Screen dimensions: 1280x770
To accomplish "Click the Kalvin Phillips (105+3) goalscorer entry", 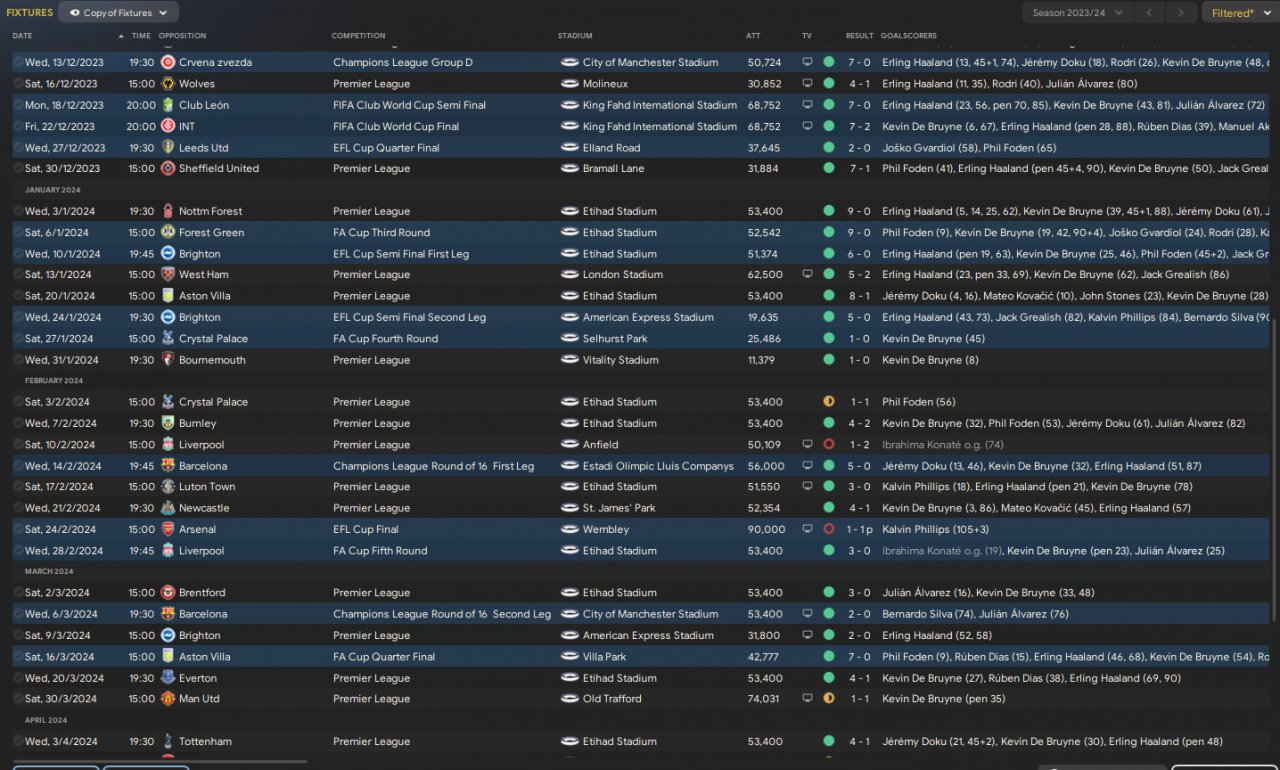I will pos(937,530).
